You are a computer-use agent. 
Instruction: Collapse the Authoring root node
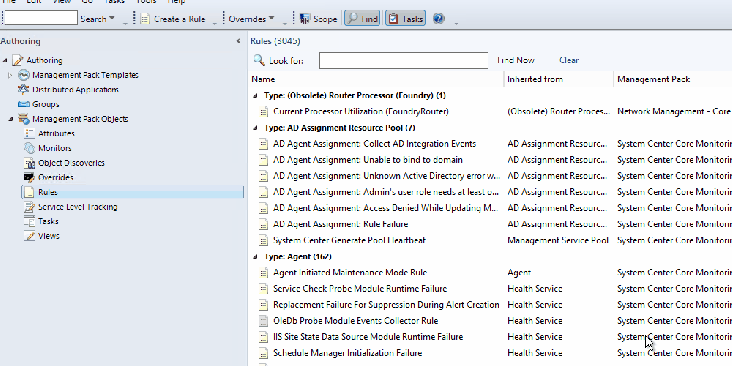coord(5,60)
